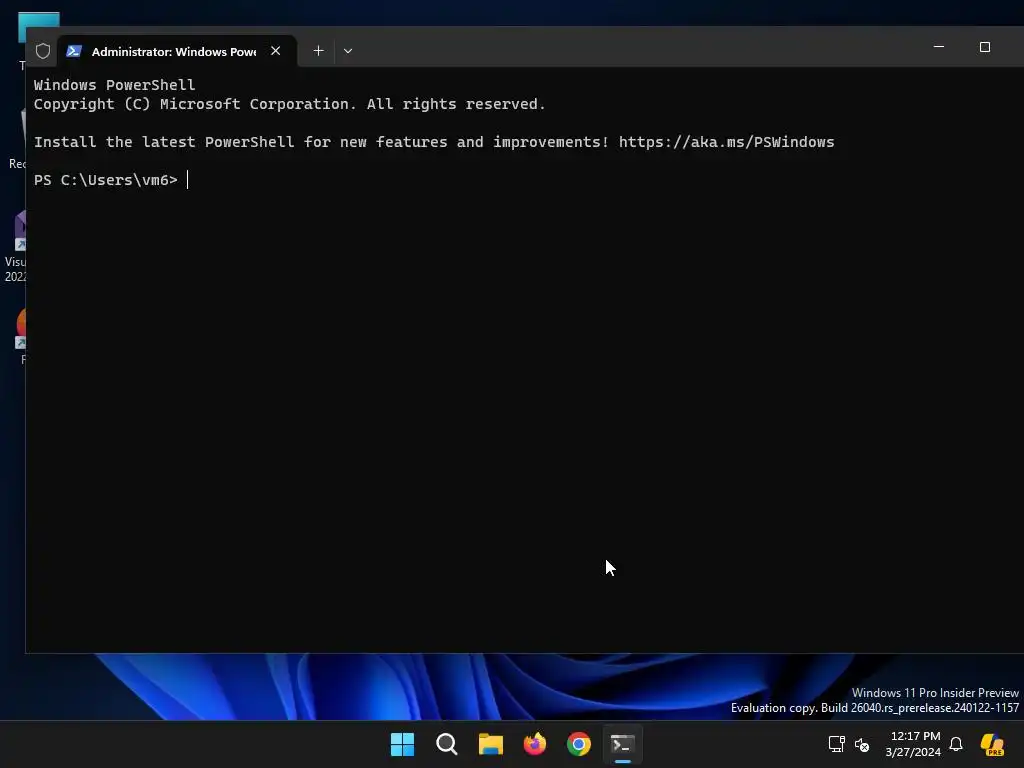
Task: Open the Copilot preview icon in taskbar
Action: [992, 744]
